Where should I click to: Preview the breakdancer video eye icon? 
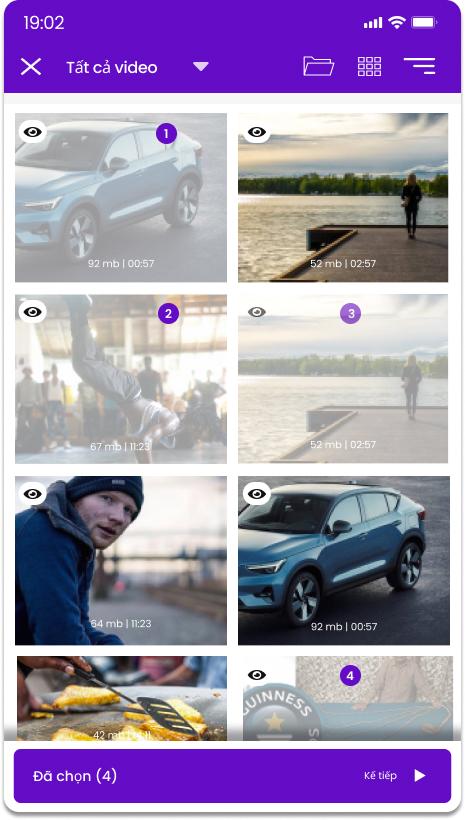coord(32,312)
